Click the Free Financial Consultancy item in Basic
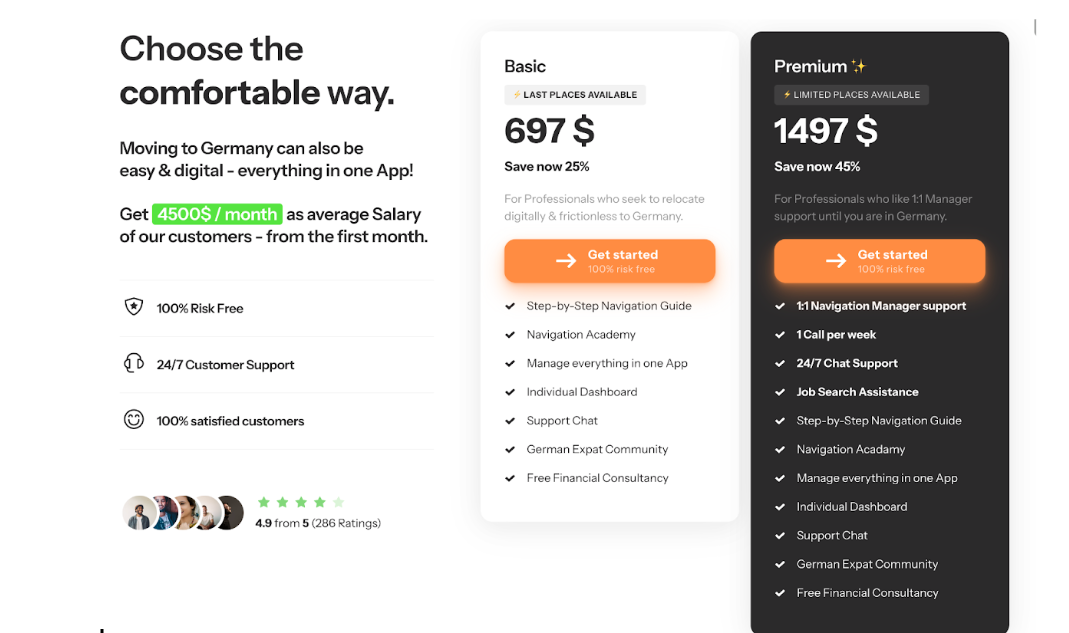Screen dimensions: 1069x633 (597, 478)
